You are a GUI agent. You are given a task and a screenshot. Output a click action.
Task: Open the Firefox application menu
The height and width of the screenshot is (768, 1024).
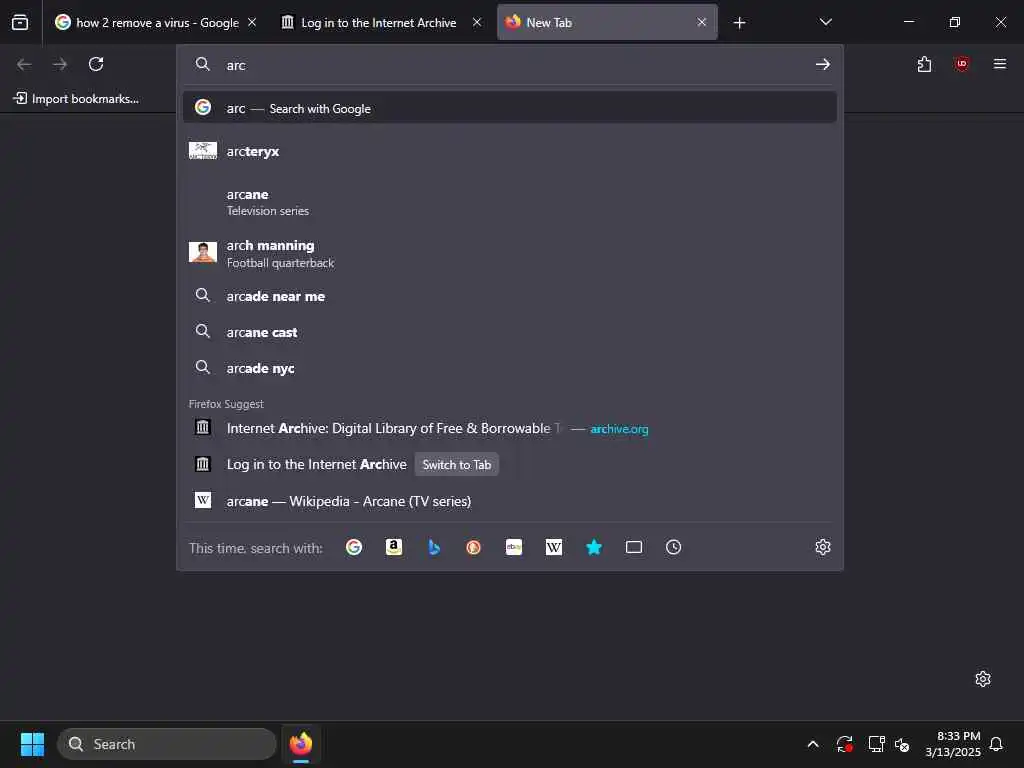pos(999,64)
